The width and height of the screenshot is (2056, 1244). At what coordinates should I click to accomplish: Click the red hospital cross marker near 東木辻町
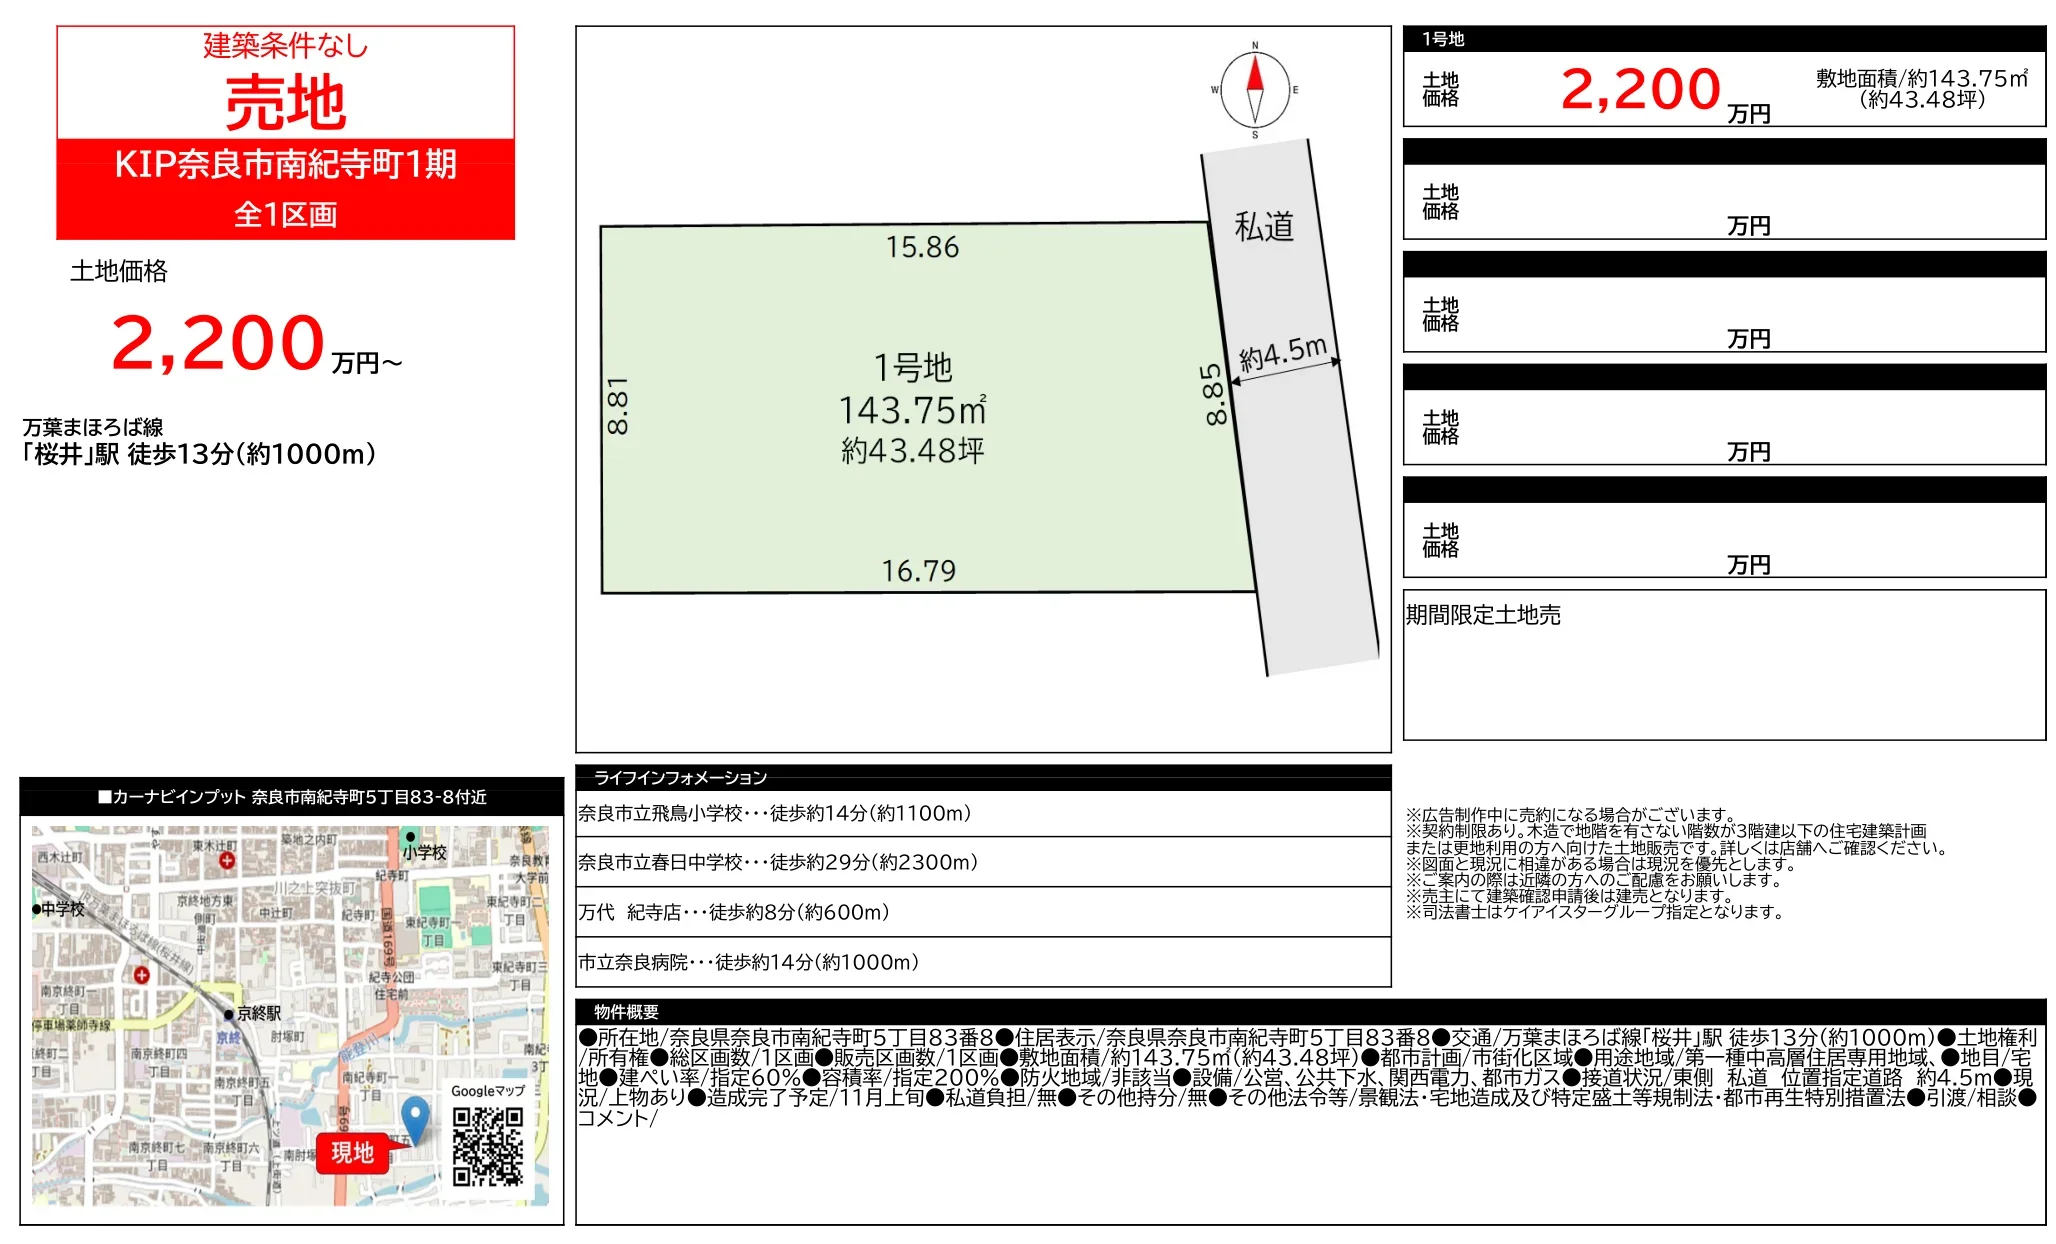(227, 860)
